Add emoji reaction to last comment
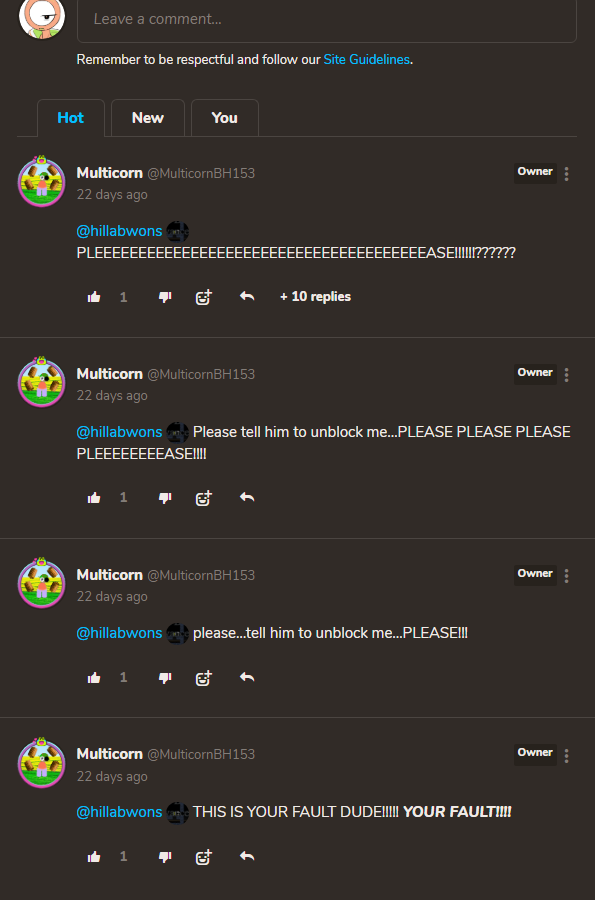Viewport: 595px width, 900px height. point(204,857)
